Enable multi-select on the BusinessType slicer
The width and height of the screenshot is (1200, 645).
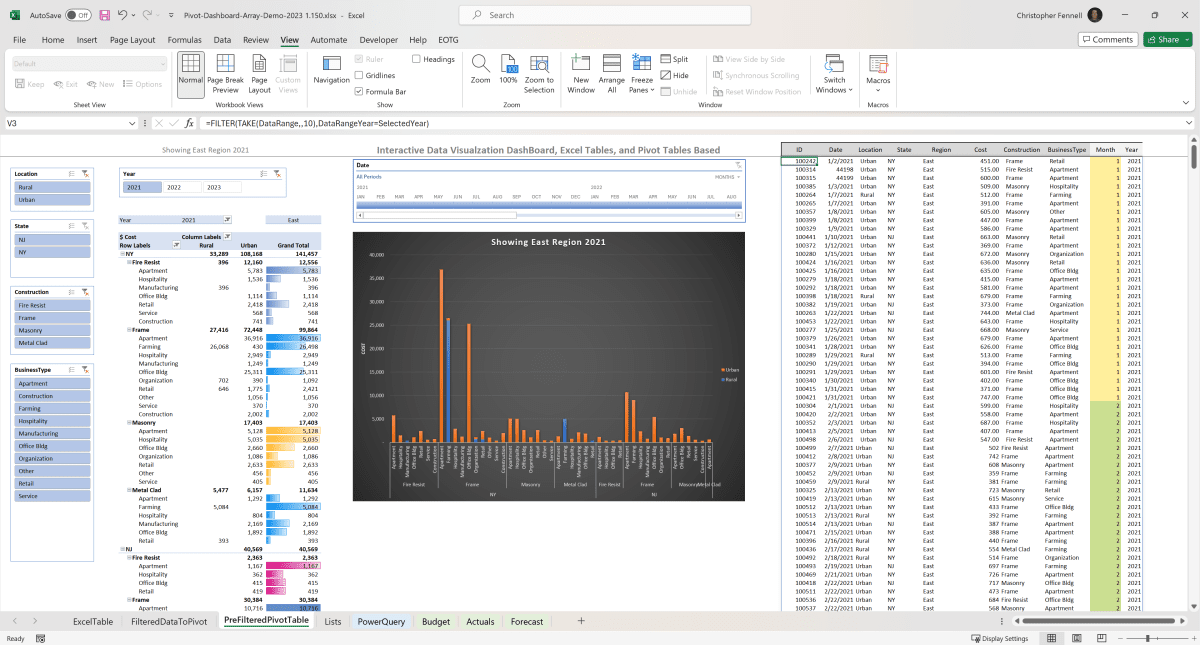click(x=71, y=370)
